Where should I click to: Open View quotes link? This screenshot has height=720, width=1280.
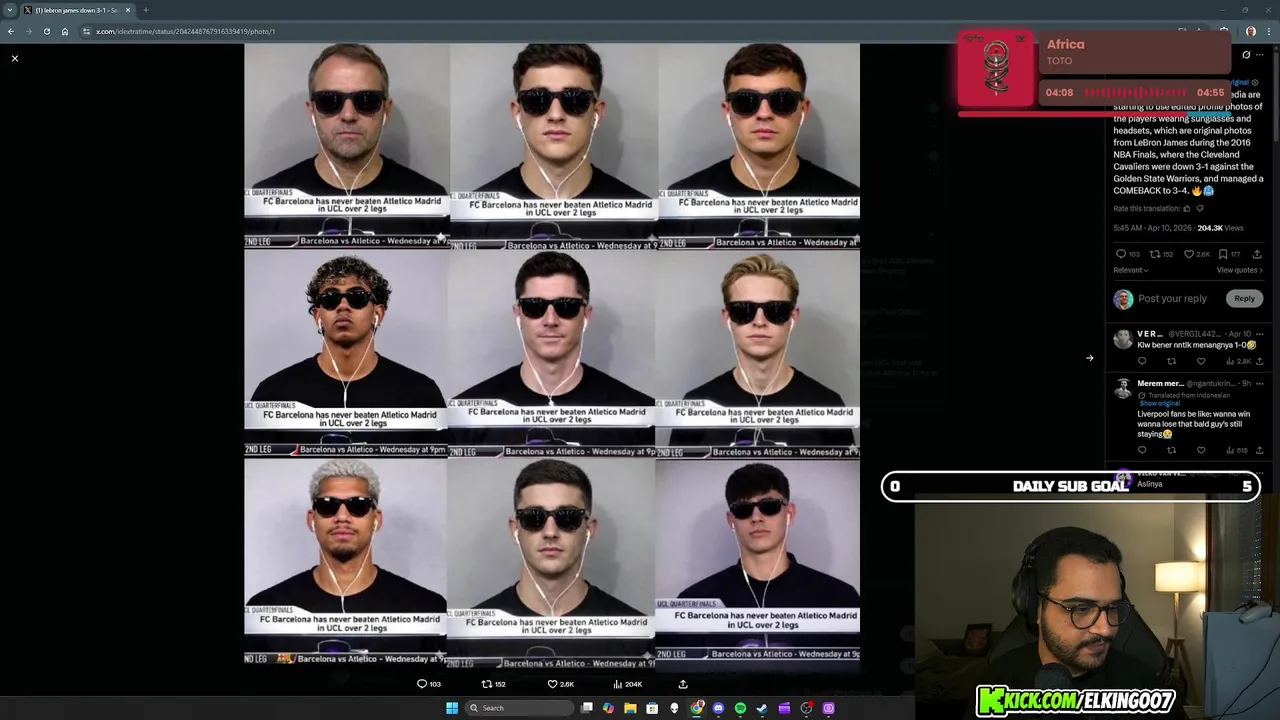(x=1239, y=270)
